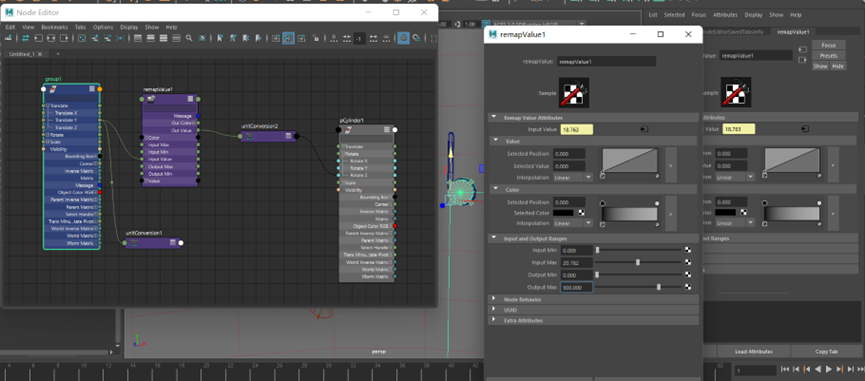
Task: Click the pCylinder1 node view mode icon
Action: click(387, 130)
